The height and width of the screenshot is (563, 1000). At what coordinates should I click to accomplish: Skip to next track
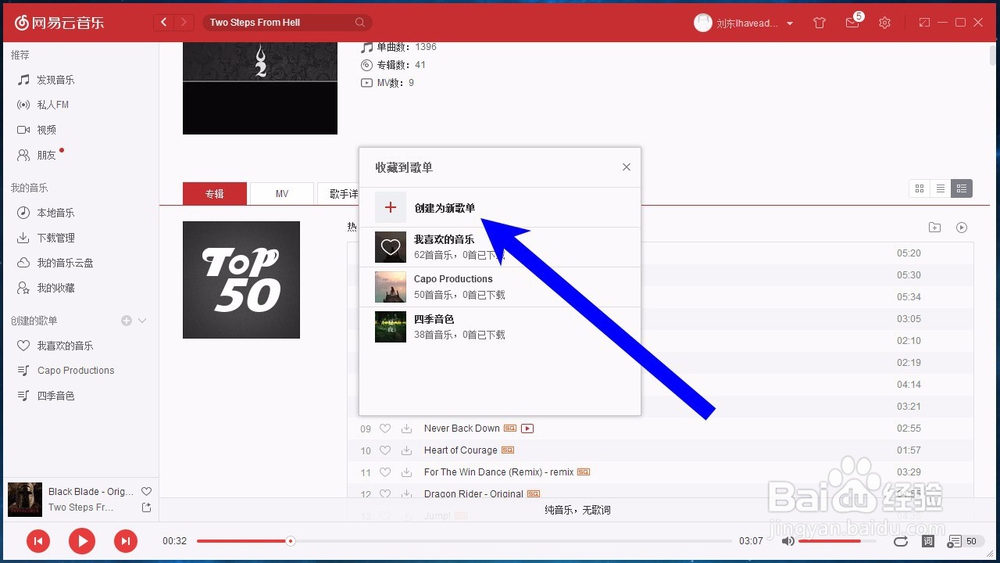(x=126, y=541)
